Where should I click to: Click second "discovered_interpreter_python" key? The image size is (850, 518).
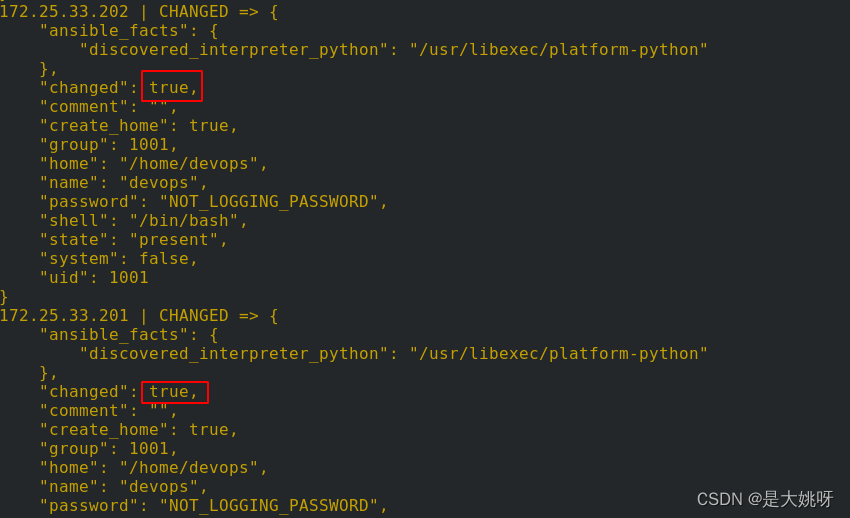(x=234, y=354)
